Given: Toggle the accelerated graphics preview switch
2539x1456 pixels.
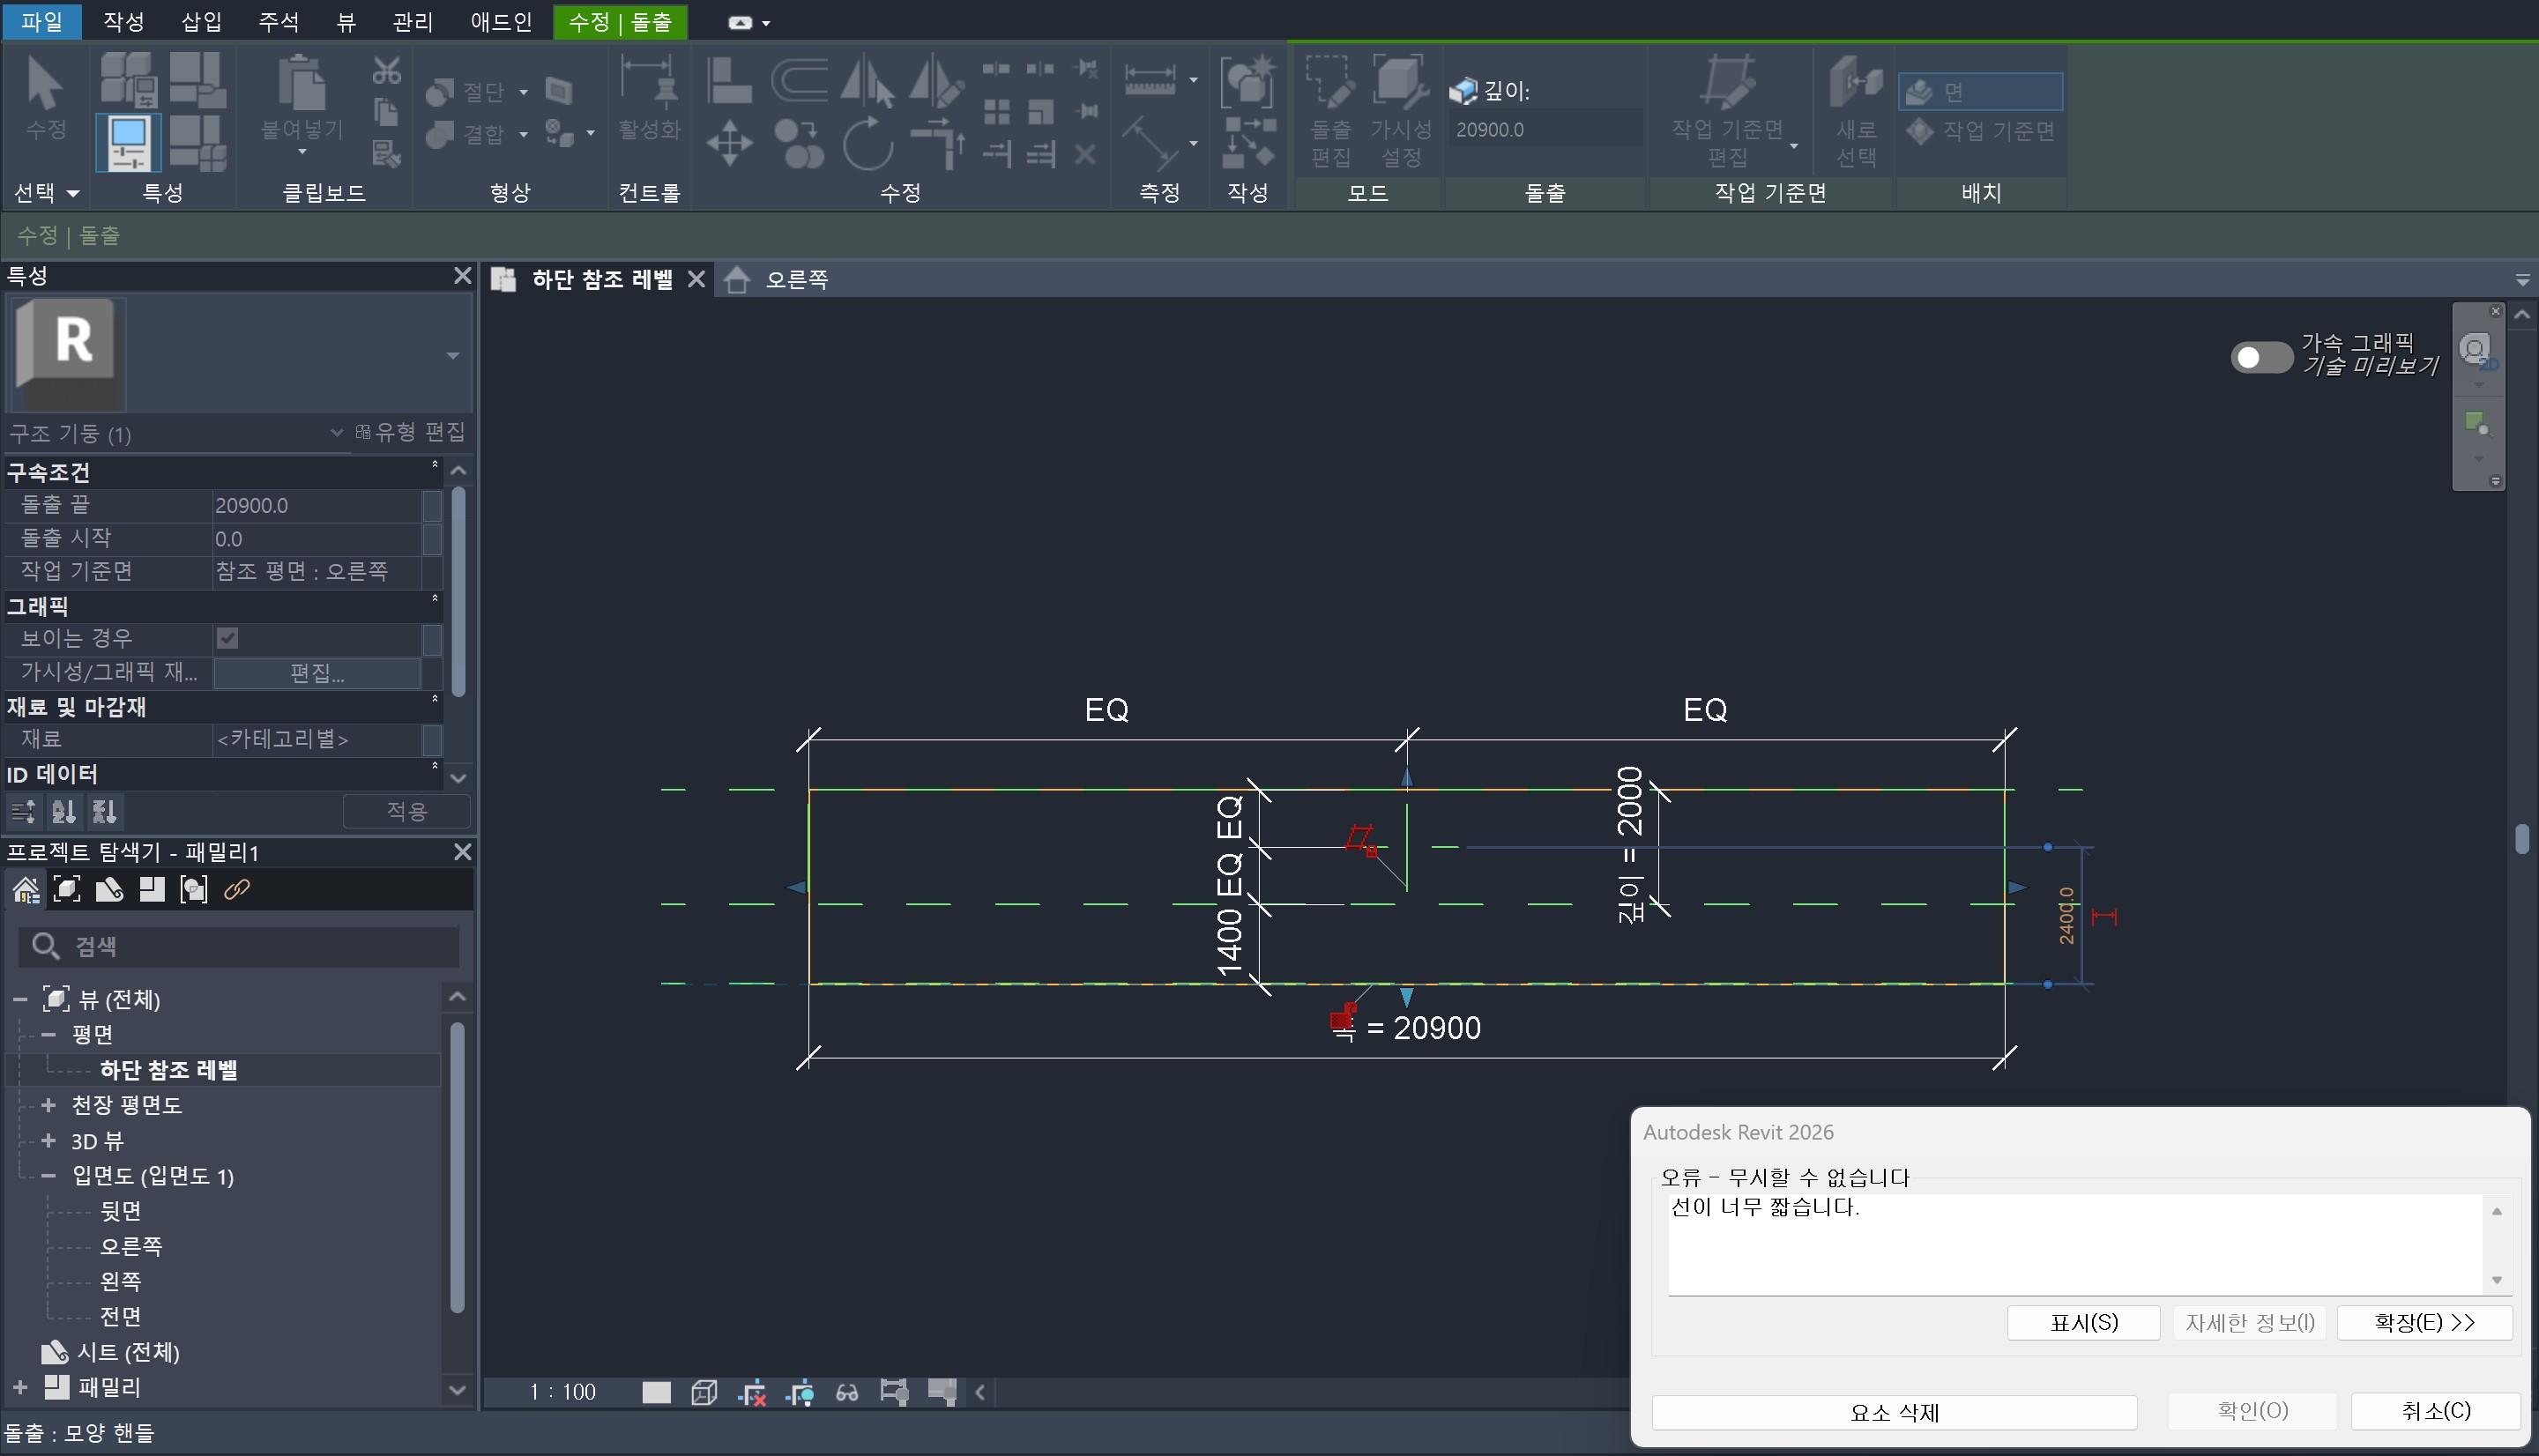Looking at the screenshot, I should [x=2260, y=357].
